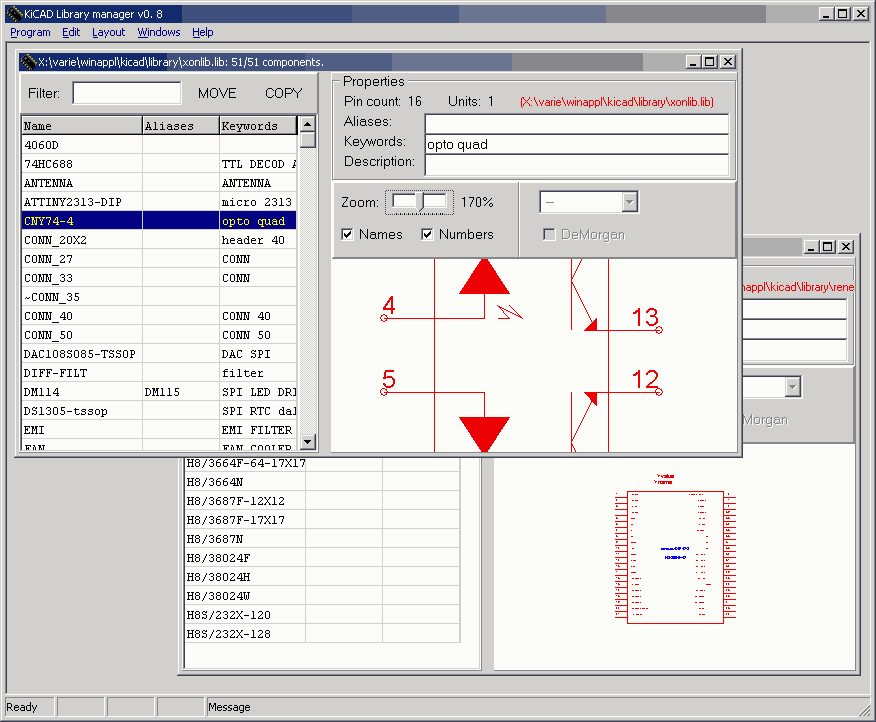This screenshot has height=722, width=876.
Task: Open the dropdown in the background library window
Action: click(792, 387)
